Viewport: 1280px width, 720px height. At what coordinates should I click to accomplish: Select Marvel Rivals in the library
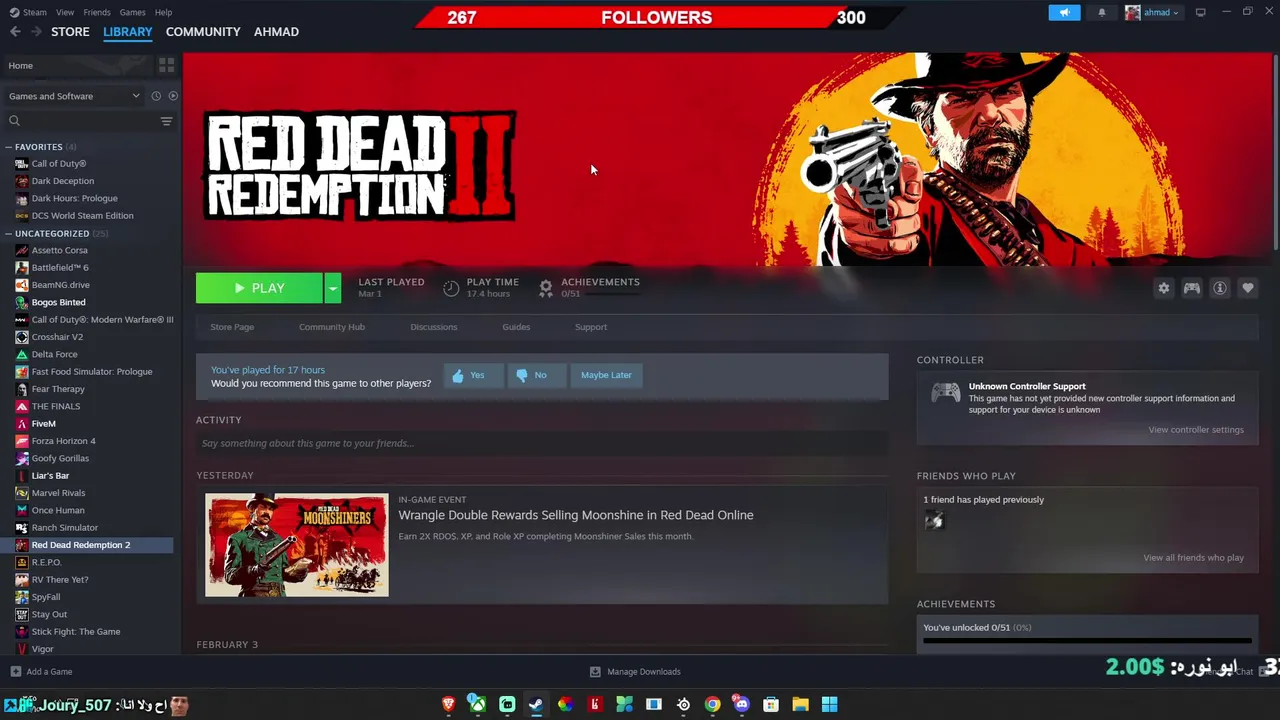[x=58, y=493]
